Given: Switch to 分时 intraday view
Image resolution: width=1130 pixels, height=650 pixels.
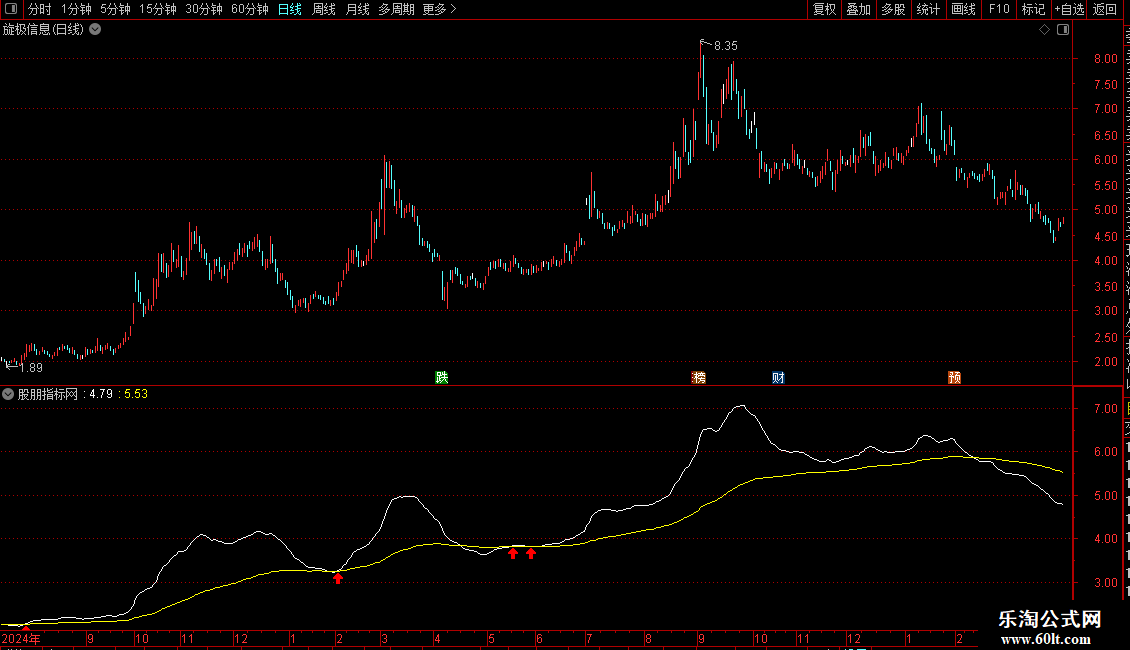Looking at the screenshot, I should 40,9.
